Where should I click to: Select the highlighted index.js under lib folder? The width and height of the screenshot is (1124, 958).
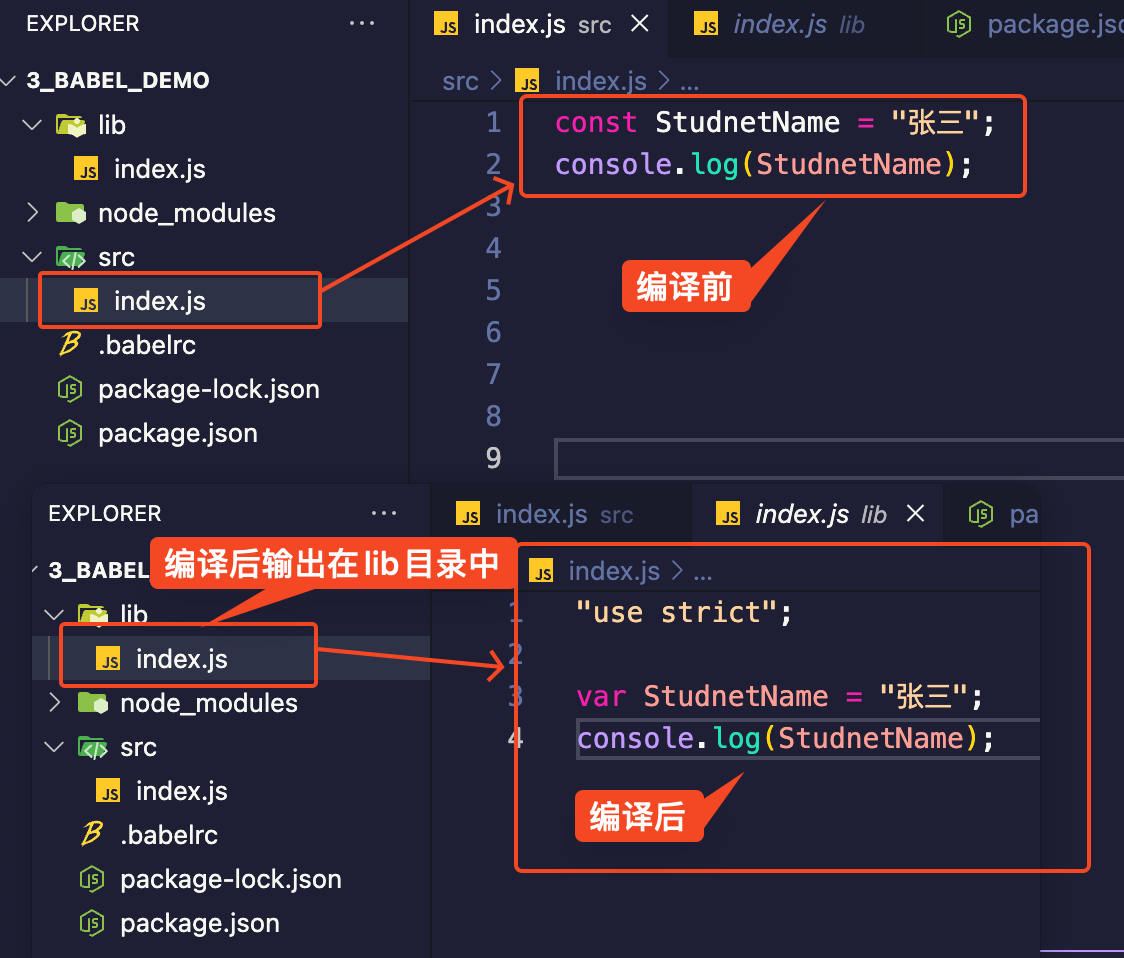[181, 659]
